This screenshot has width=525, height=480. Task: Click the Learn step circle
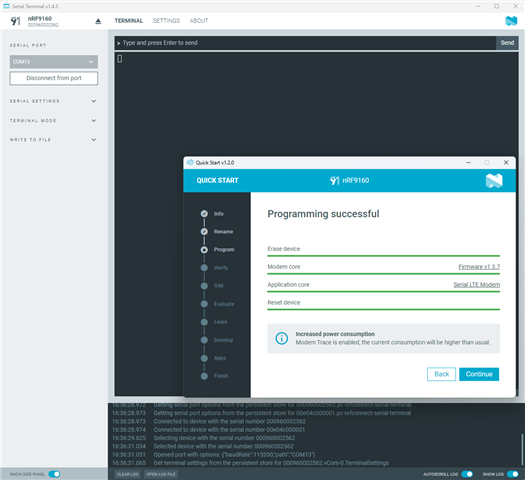[204, 322]
